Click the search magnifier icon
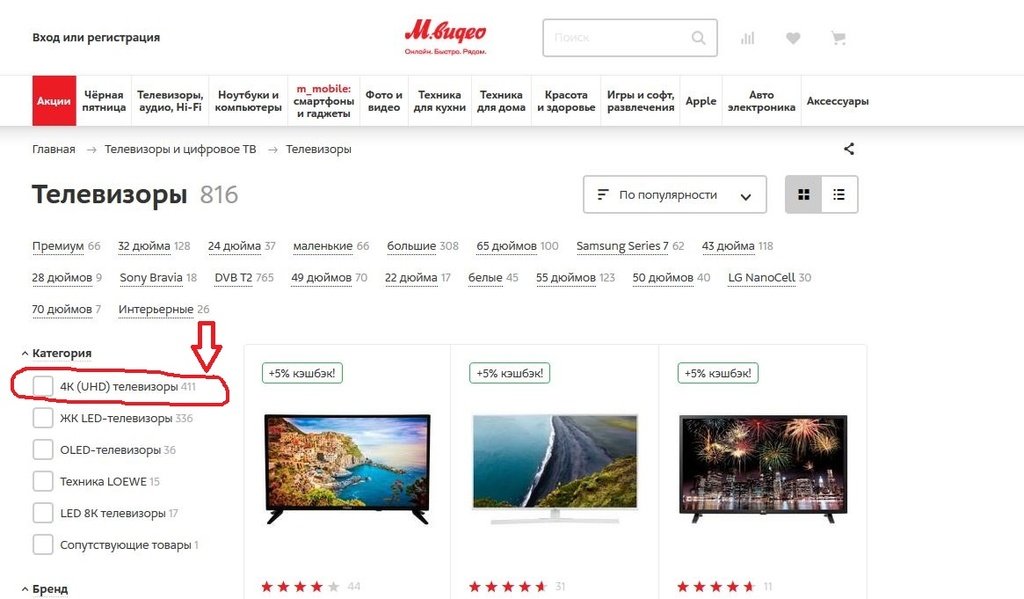 pyautogui.click(x=698, y=38)
